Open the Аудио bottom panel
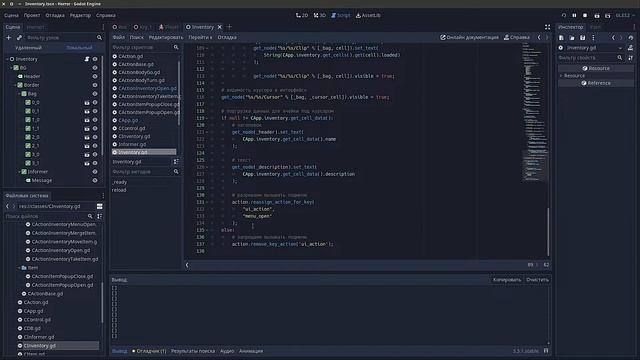 [227, 351]
